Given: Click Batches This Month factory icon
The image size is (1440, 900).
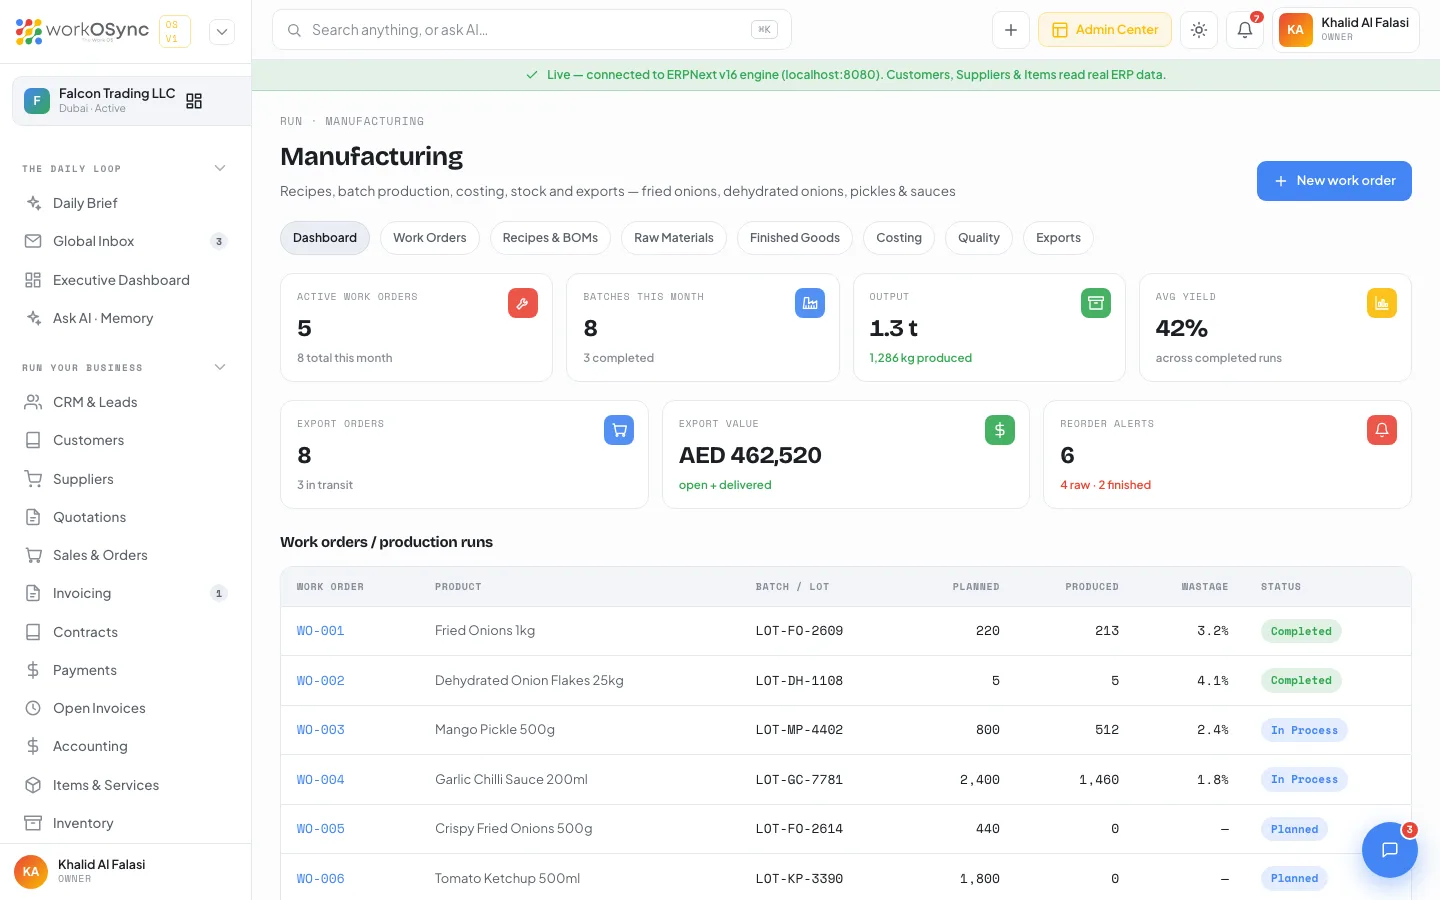Looking at the screenshot, I should pyautogui.click(x=810, y=303).
